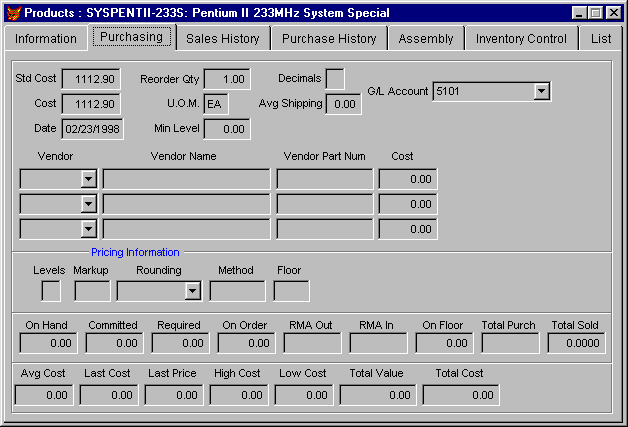The width and height of the screenshot is (628, 427).
Task: Click the Reorder Qty field
Action: click(x=227, y=79)
